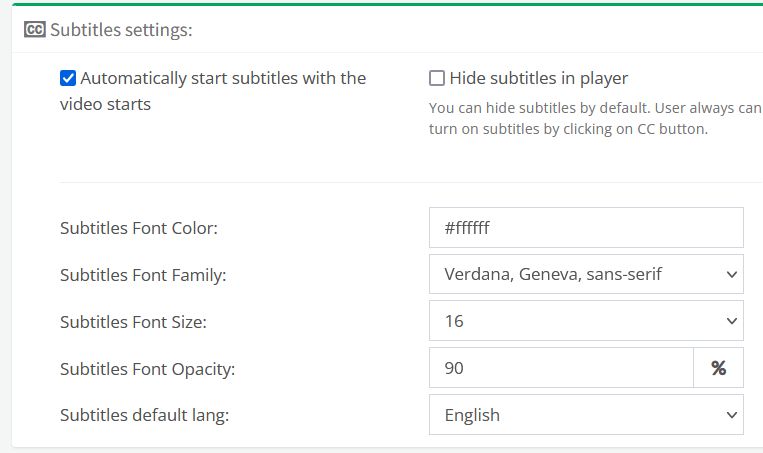Focus the Subtitles Font Color hex field
The height and width of the screenshot is (453, 763).
[x=586, y=227]
